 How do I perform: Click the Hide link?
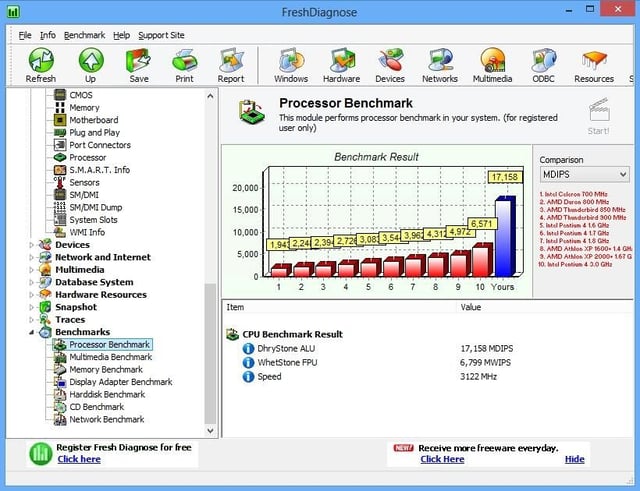[574, 460]
